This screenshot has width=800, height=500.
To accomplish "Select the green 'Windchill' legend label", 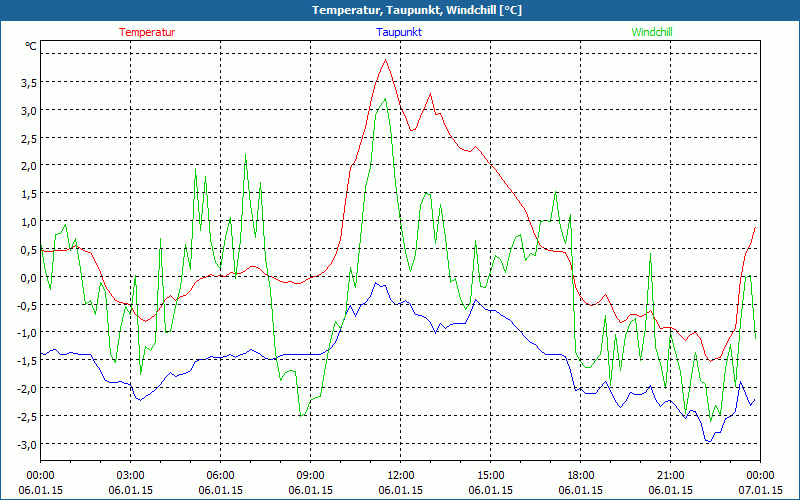I will (652, 32).
